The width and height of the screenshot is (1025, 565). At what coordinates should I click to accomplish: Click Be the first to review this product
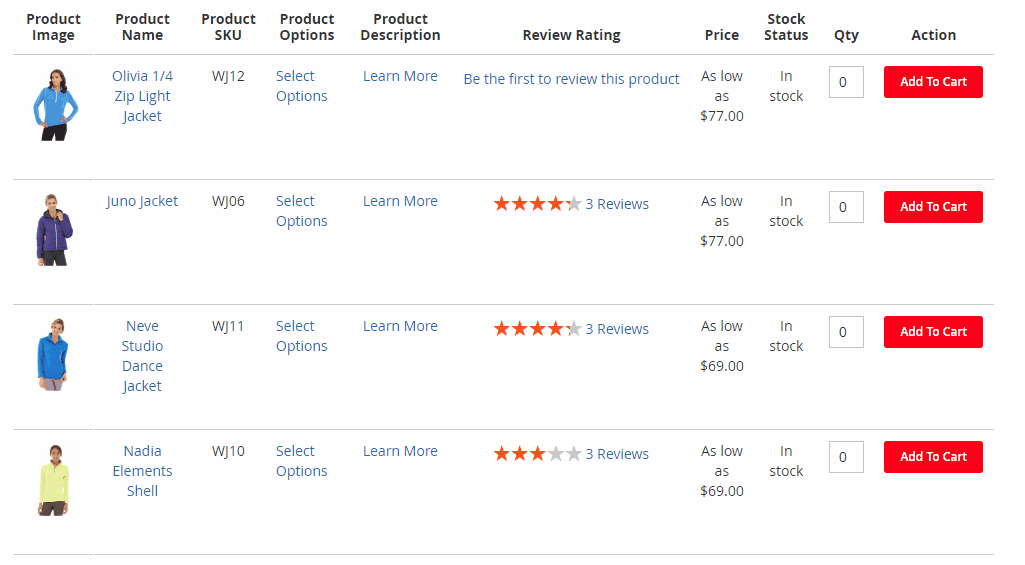click(x=571, y=79)
